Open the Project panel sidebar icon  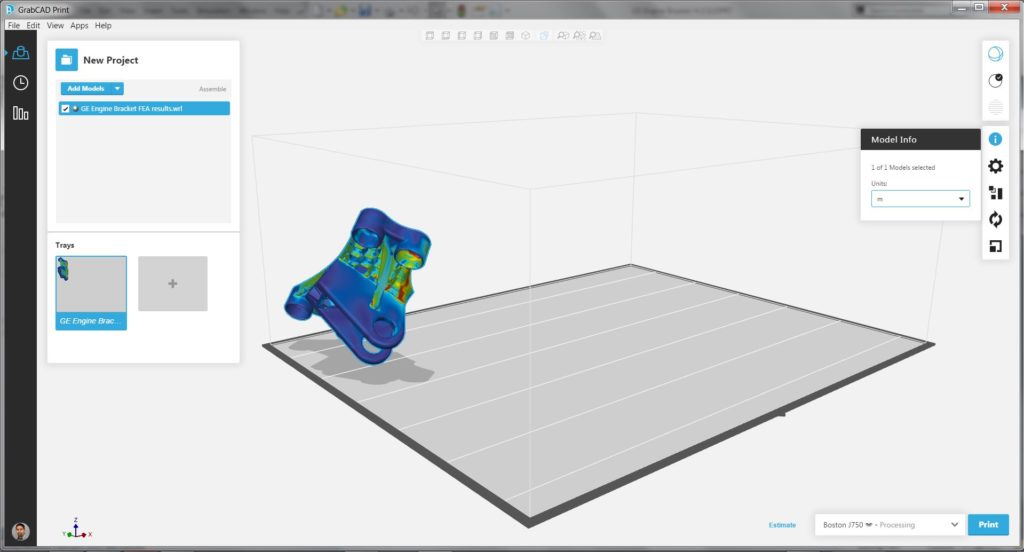point(20,53)
